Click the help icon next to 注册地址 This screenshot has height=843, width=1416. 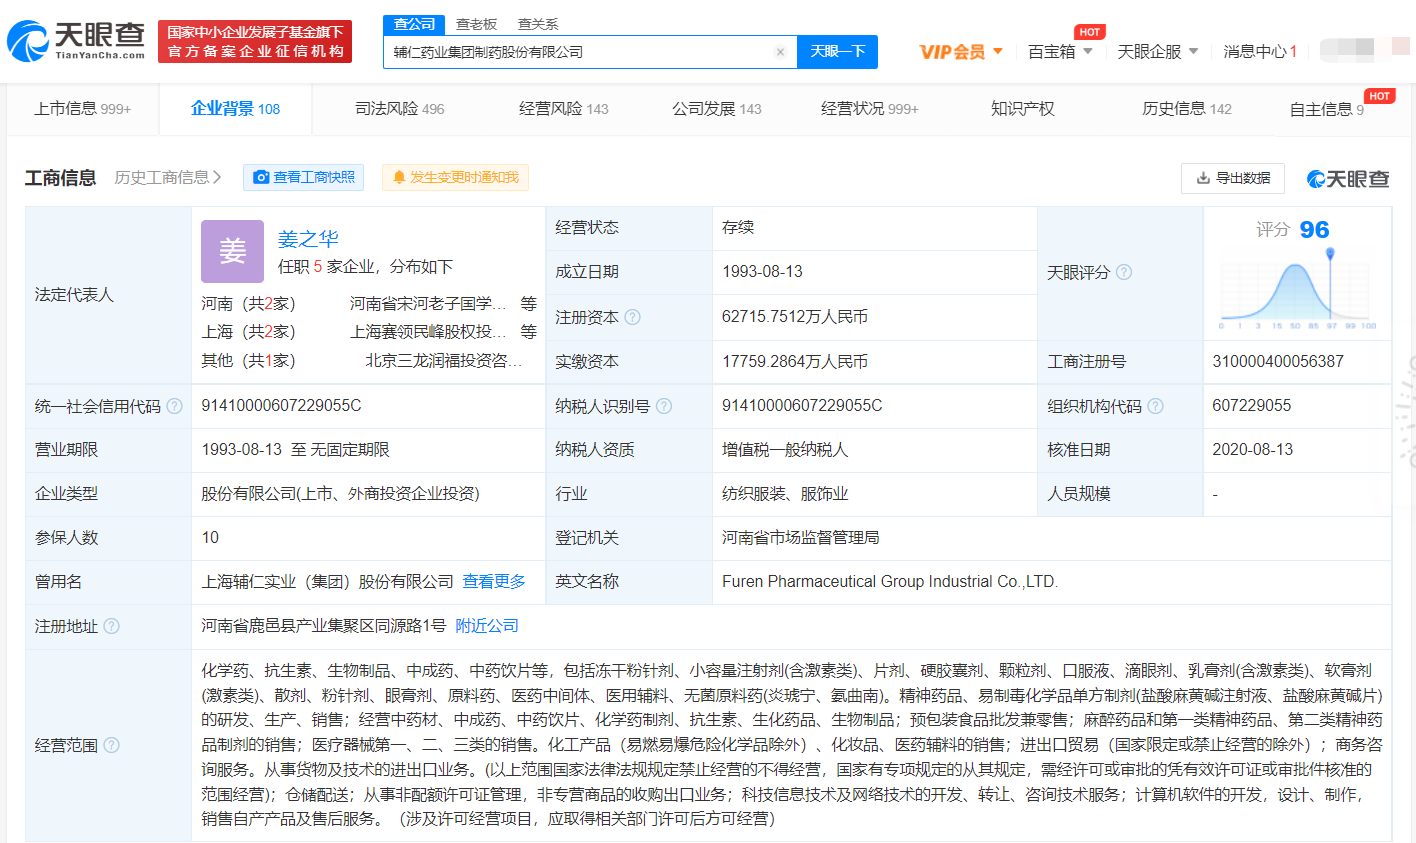(111, 626)
